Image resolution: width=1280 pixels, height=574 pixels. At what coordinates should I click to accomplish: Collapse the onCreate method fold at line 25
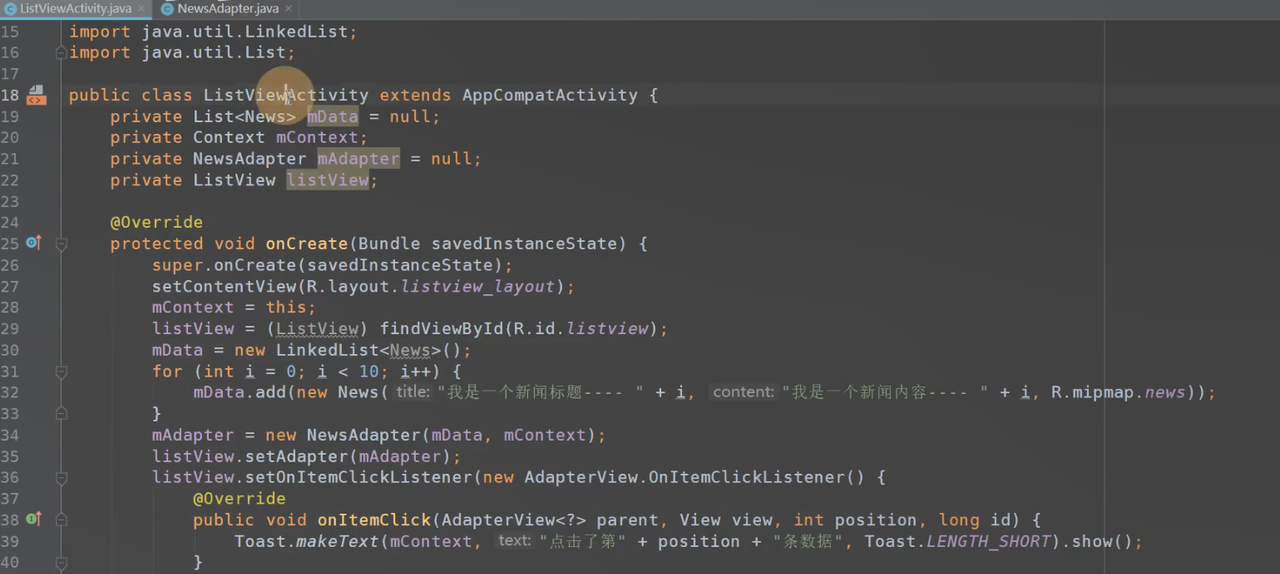(x=61, y=244)
